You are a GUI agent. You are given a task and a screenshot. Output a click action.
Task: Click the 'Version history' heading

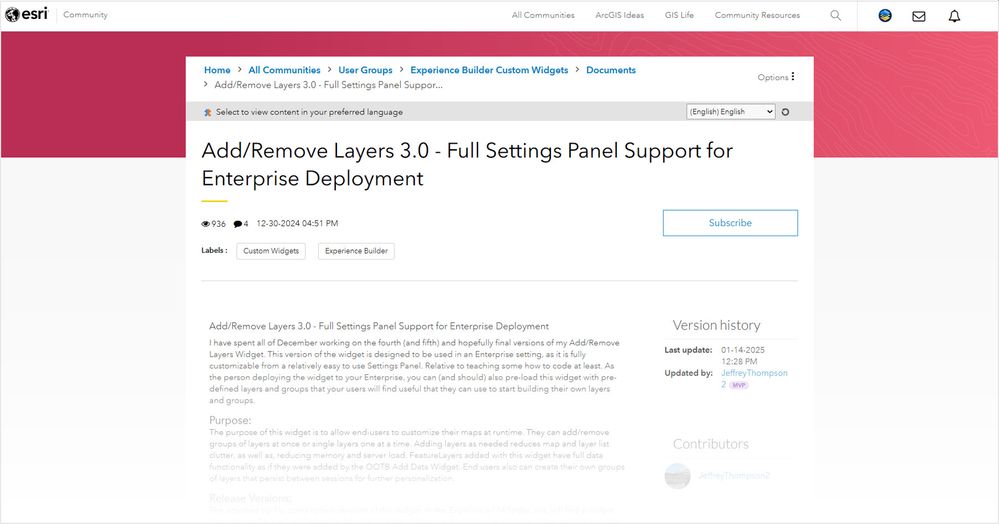[717, 325]
